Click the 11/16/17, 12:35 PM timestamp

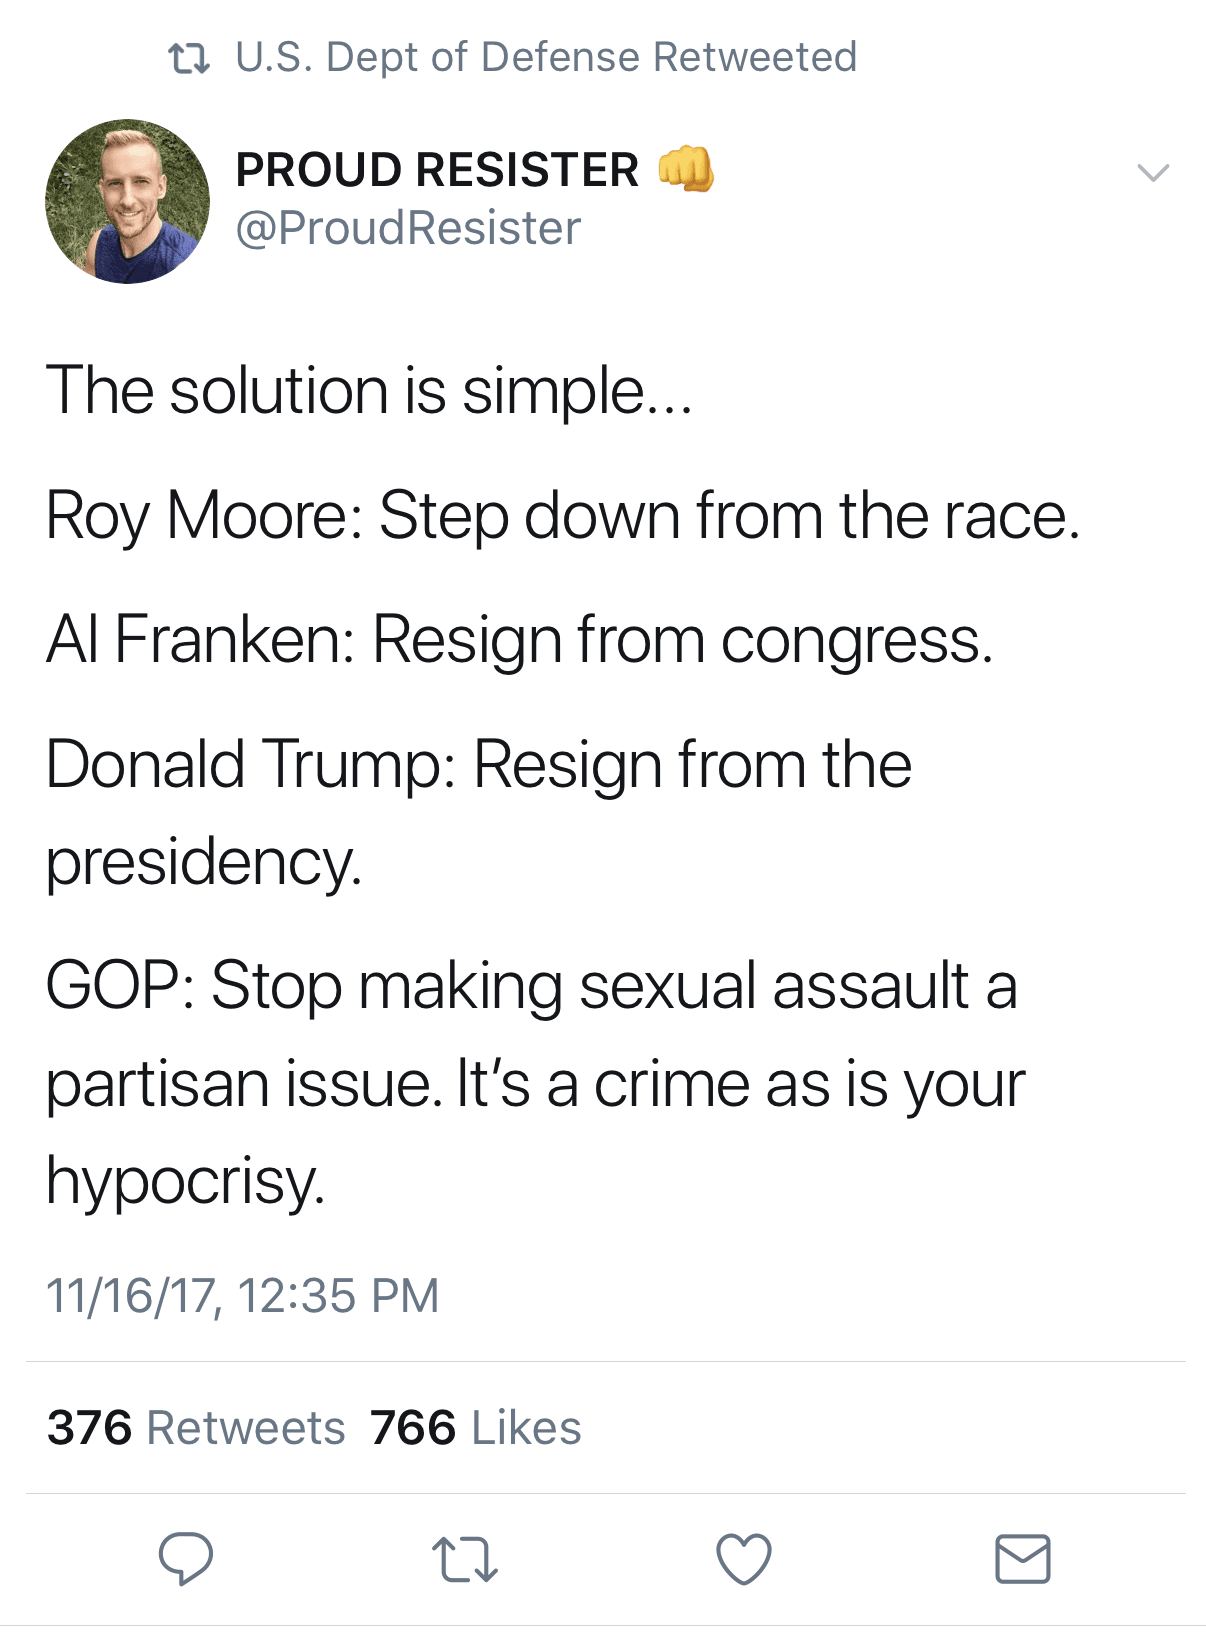[243, 1296]
